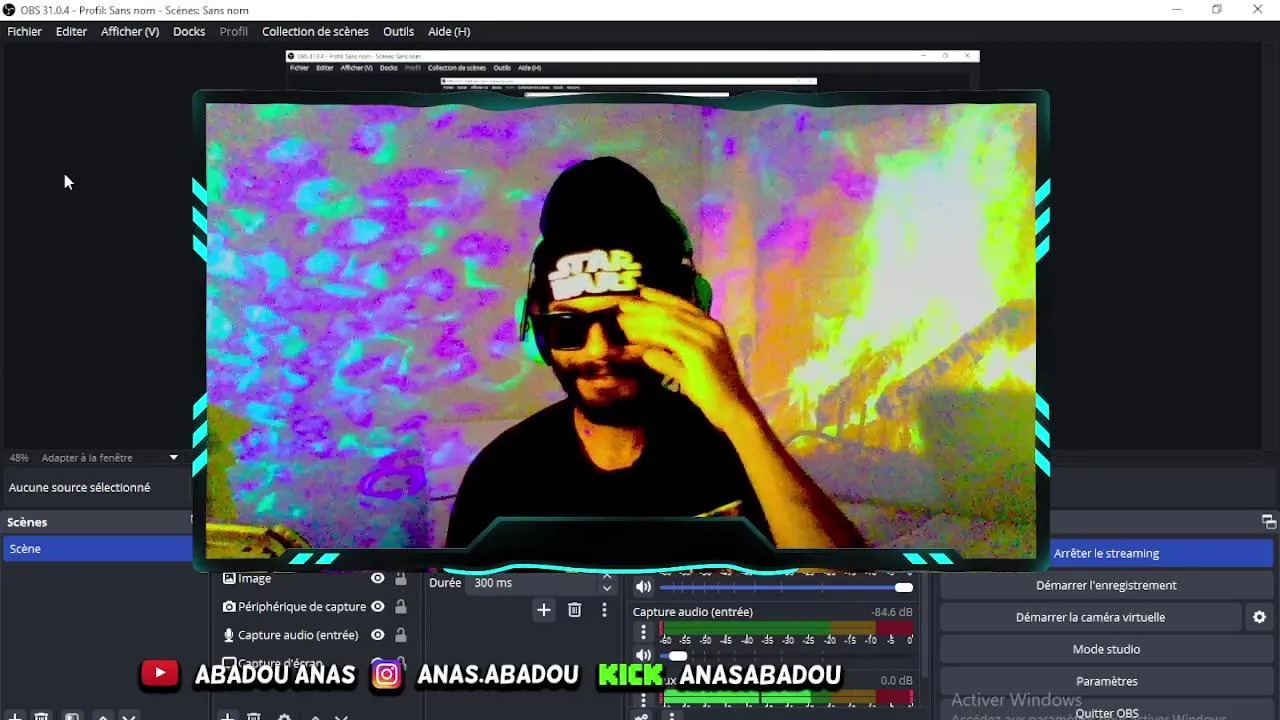Open Capture audio (entrée) mixer three-dot menu

tap(643, 632)
